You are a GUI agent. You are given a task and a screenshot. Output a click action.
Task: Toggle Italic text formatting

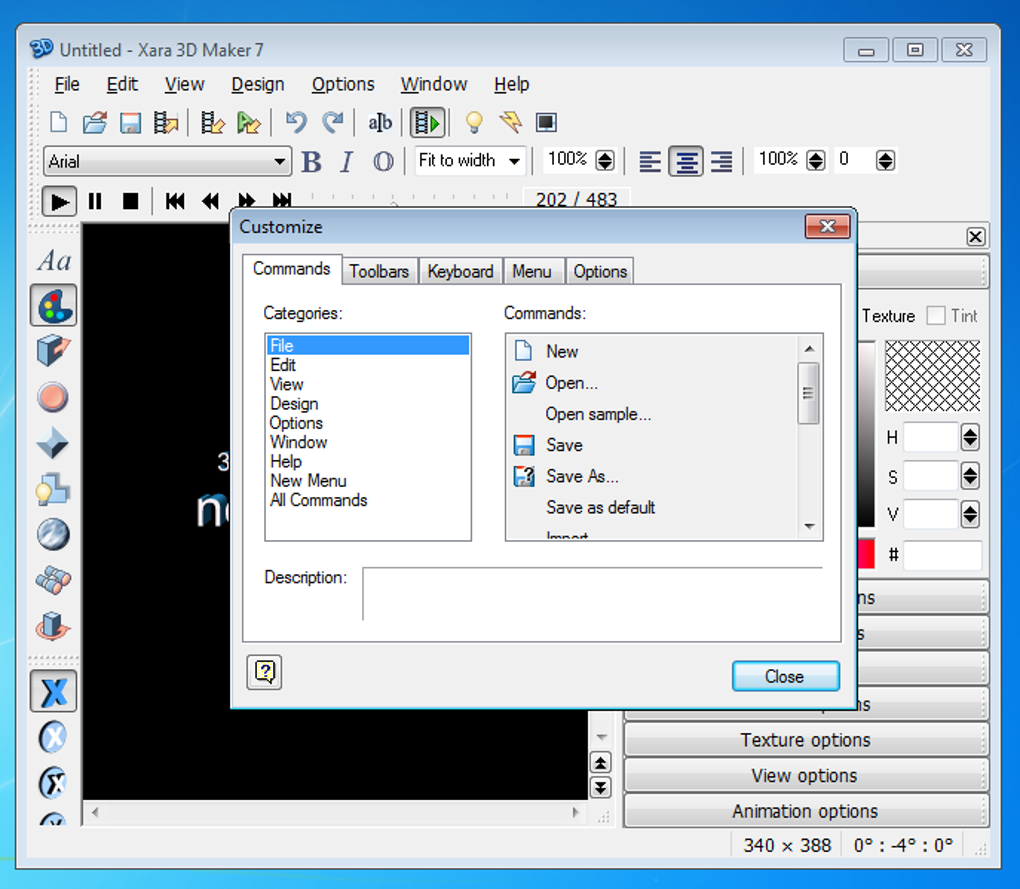(x=346, y=162)
